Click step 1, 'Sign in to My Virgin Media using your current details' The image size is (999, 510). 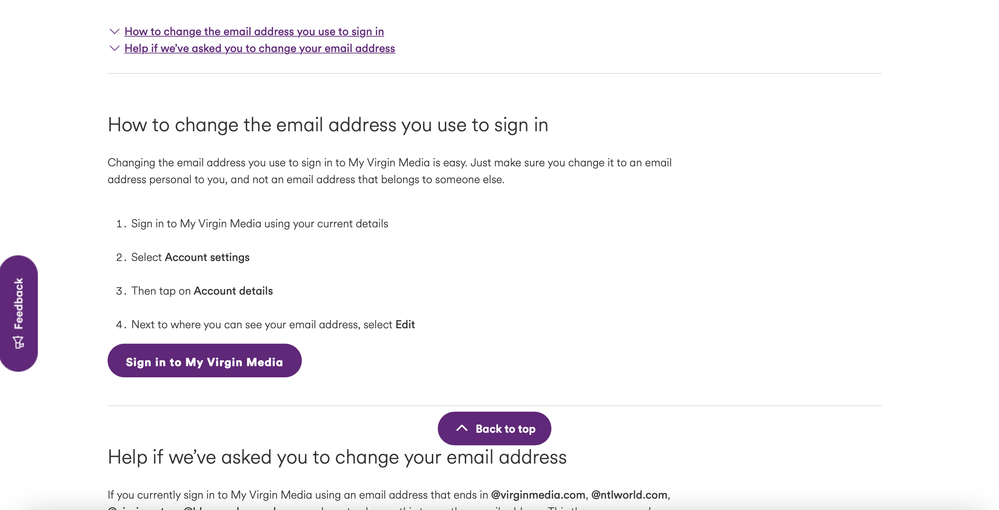[260, 224]
